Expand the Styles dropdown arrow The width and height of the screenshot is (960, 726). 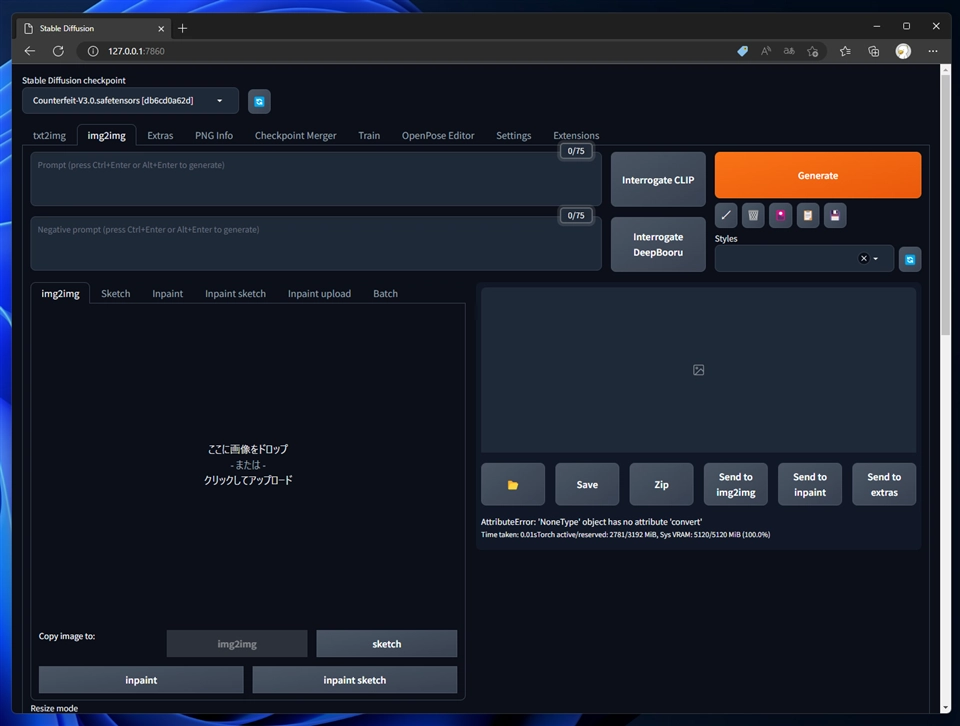[x=876, y=259]
